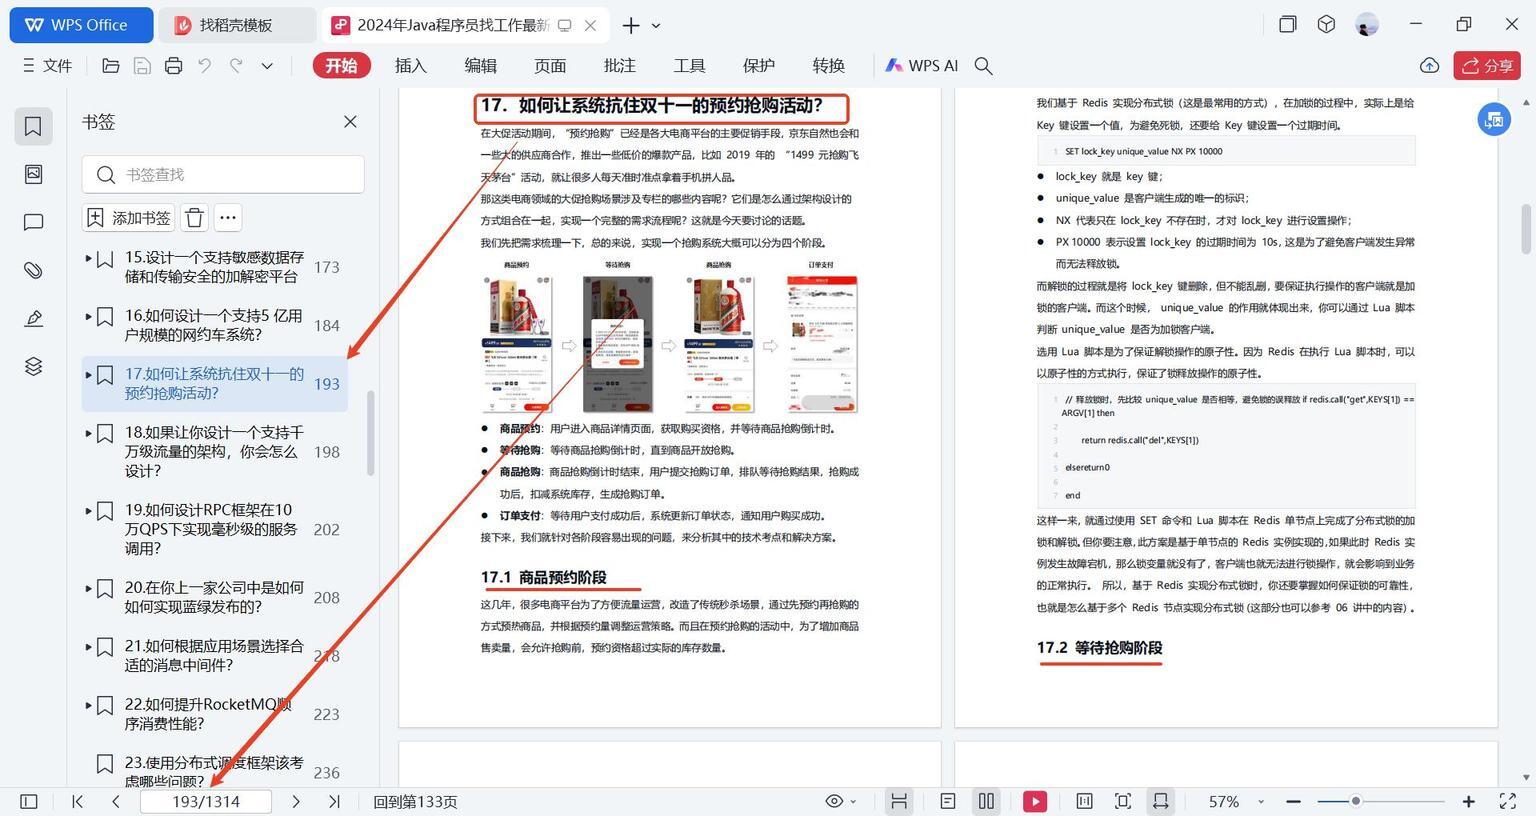Click floating translate assistant icon
This screenshot has width=1536, height=816.
coord(1494,120)
